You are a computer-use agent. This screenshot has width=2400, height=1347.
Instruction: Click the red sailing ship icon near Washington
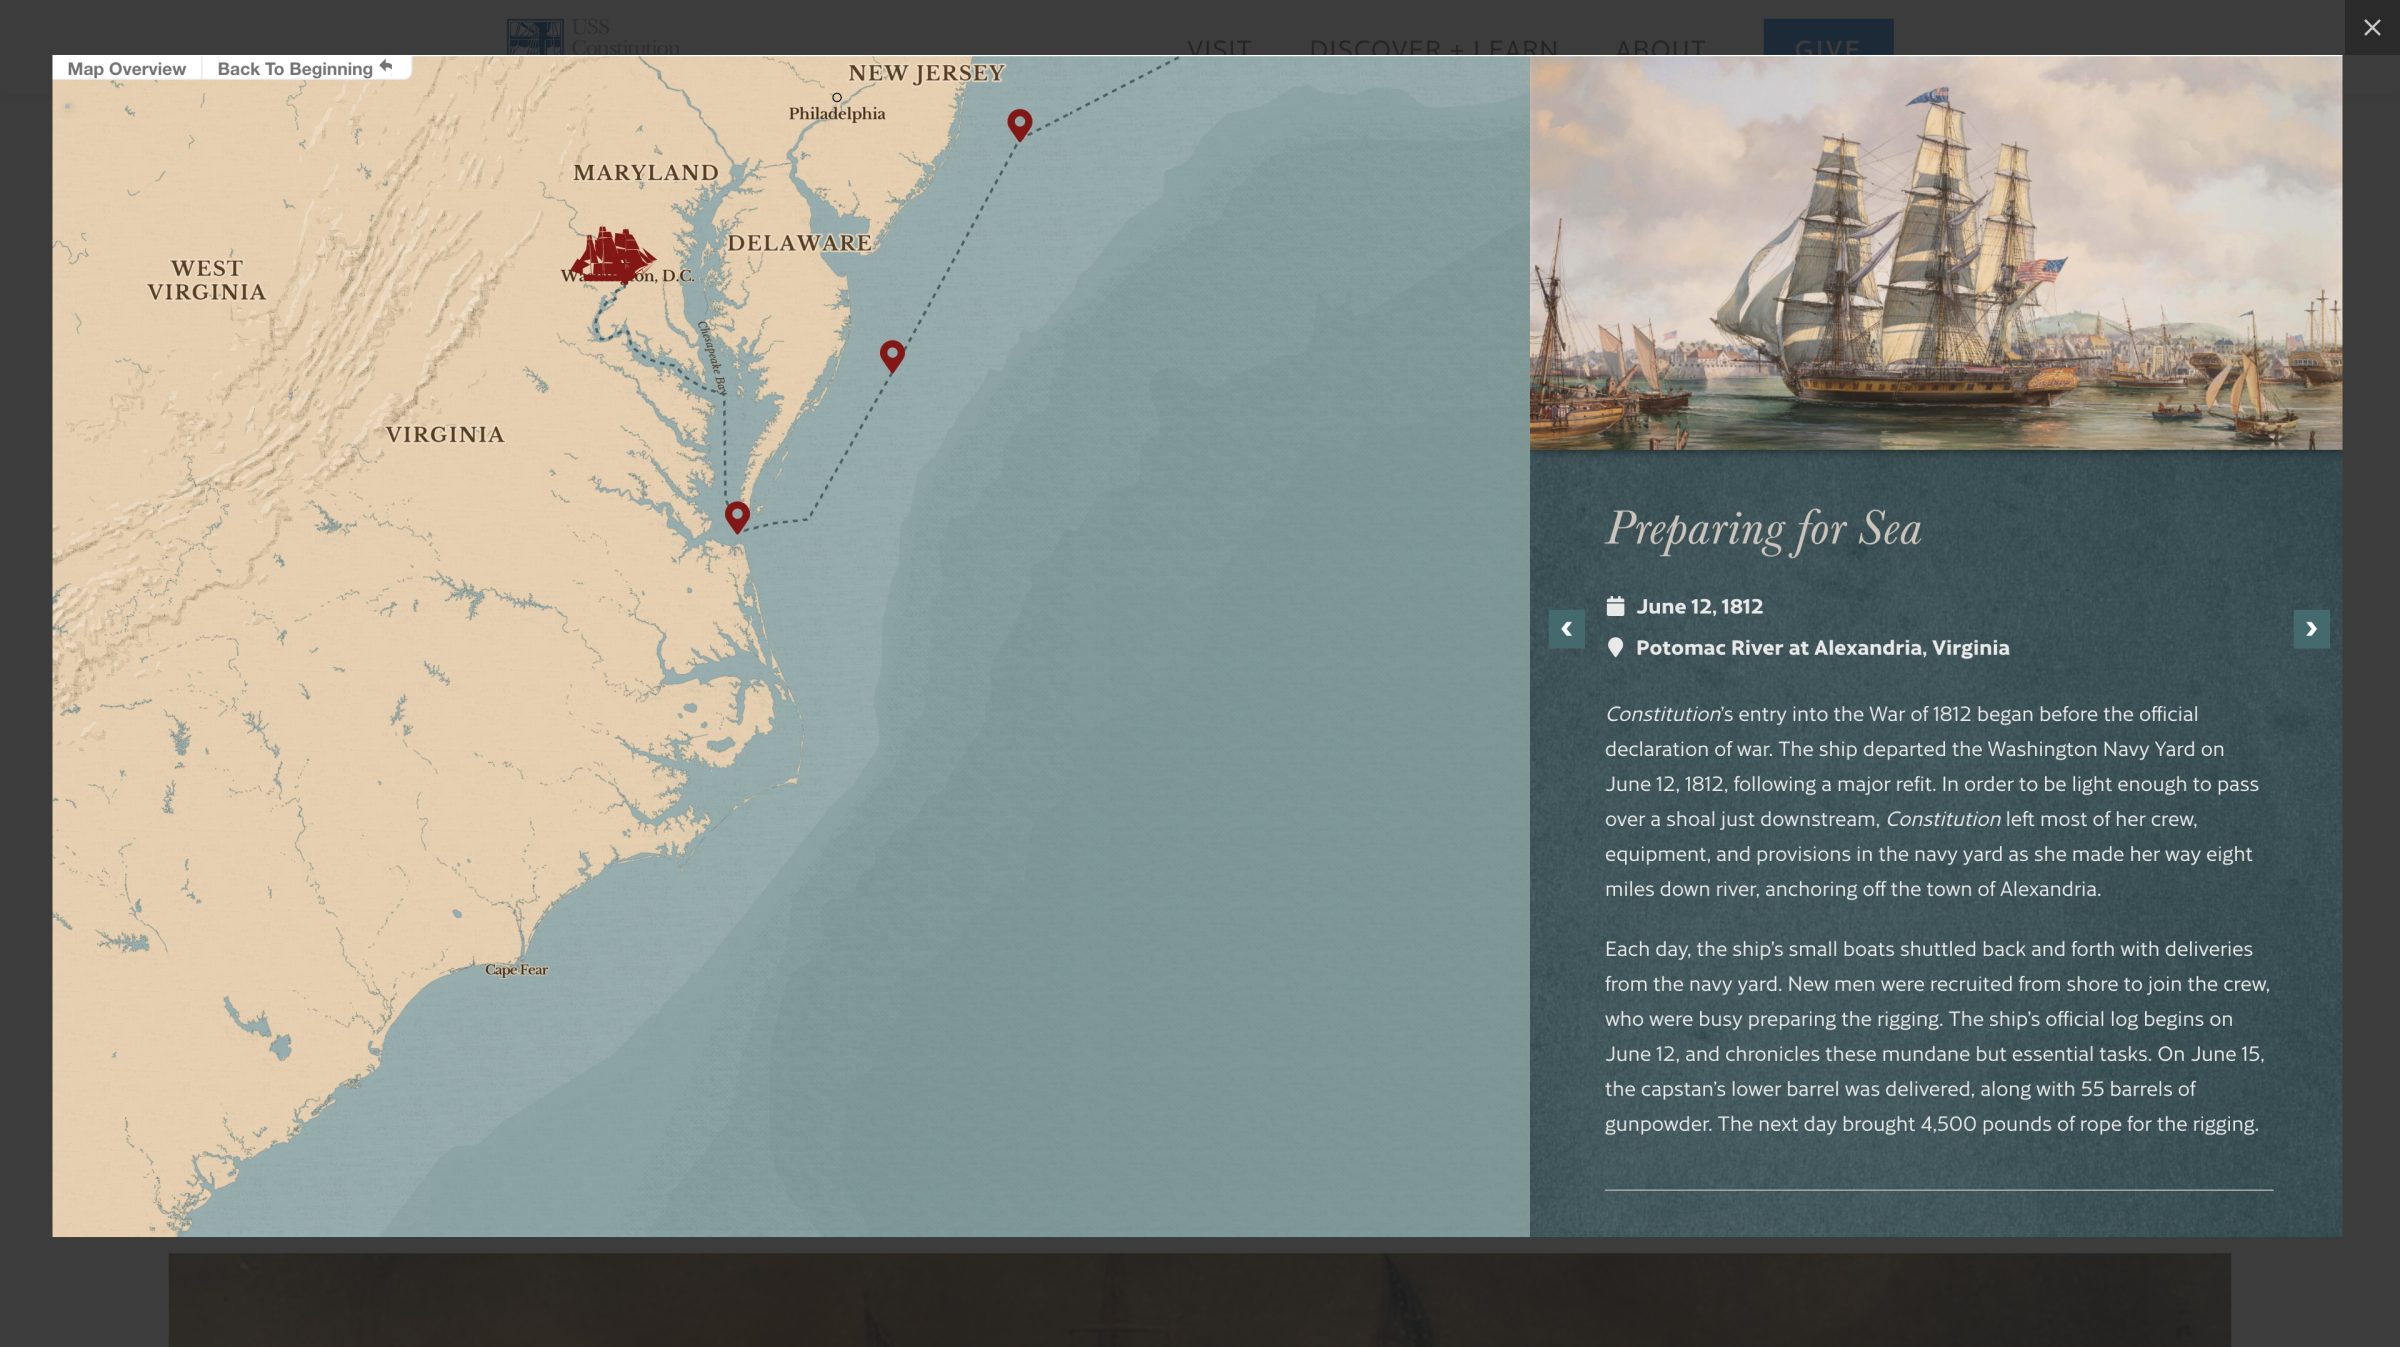[x=613, y=254]
